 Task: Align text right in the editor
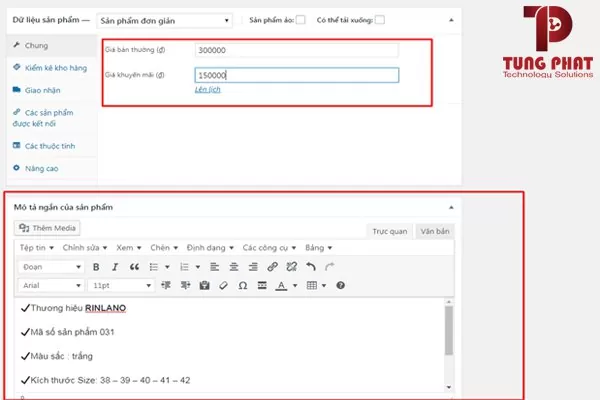(253, 267)
